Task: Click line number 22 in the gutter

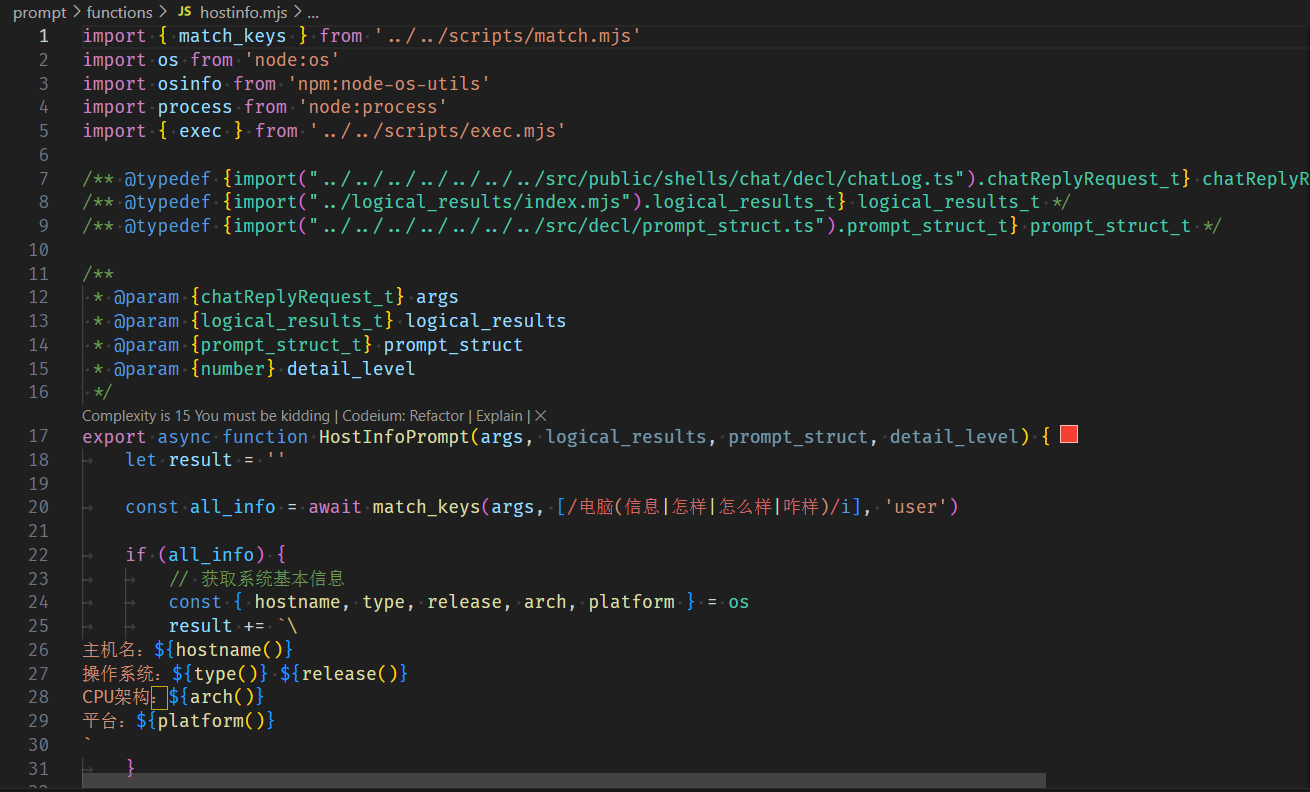Action: click(39, 555)
